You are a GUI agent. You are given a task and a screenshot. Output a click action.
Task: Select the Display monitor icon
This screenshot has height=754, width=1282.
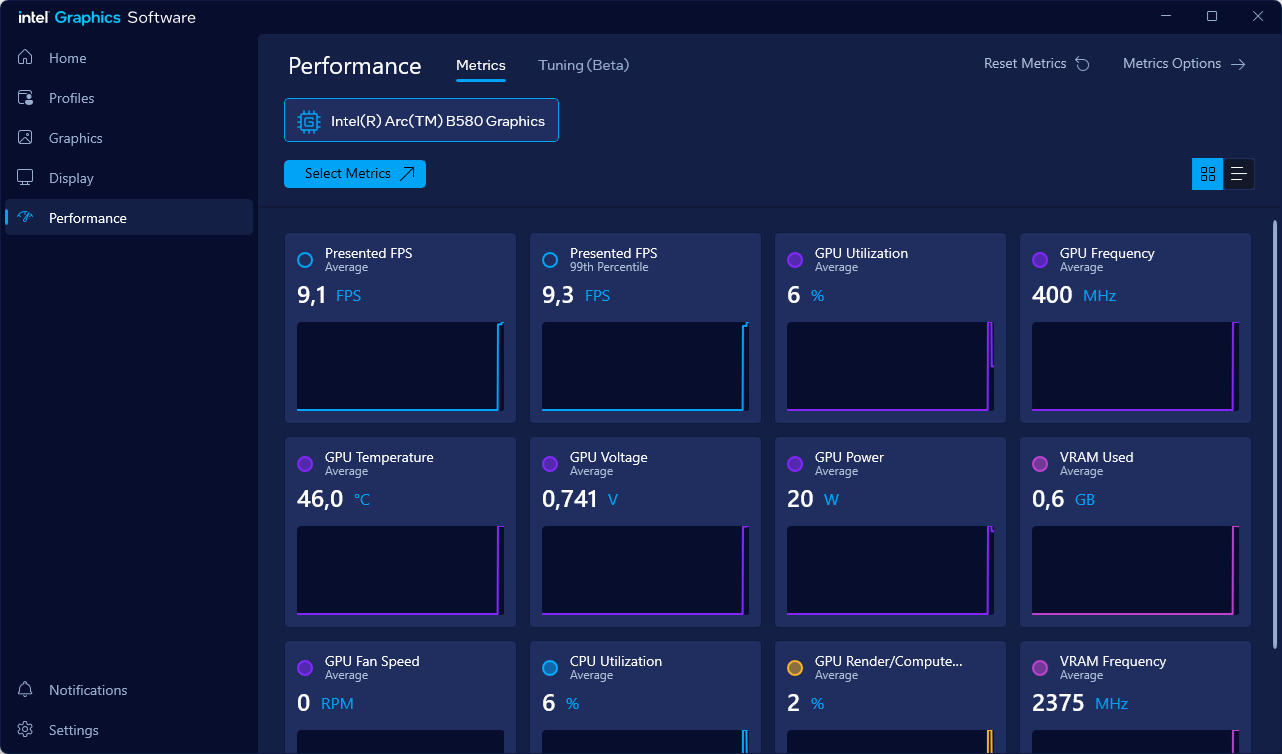[26, 178]
